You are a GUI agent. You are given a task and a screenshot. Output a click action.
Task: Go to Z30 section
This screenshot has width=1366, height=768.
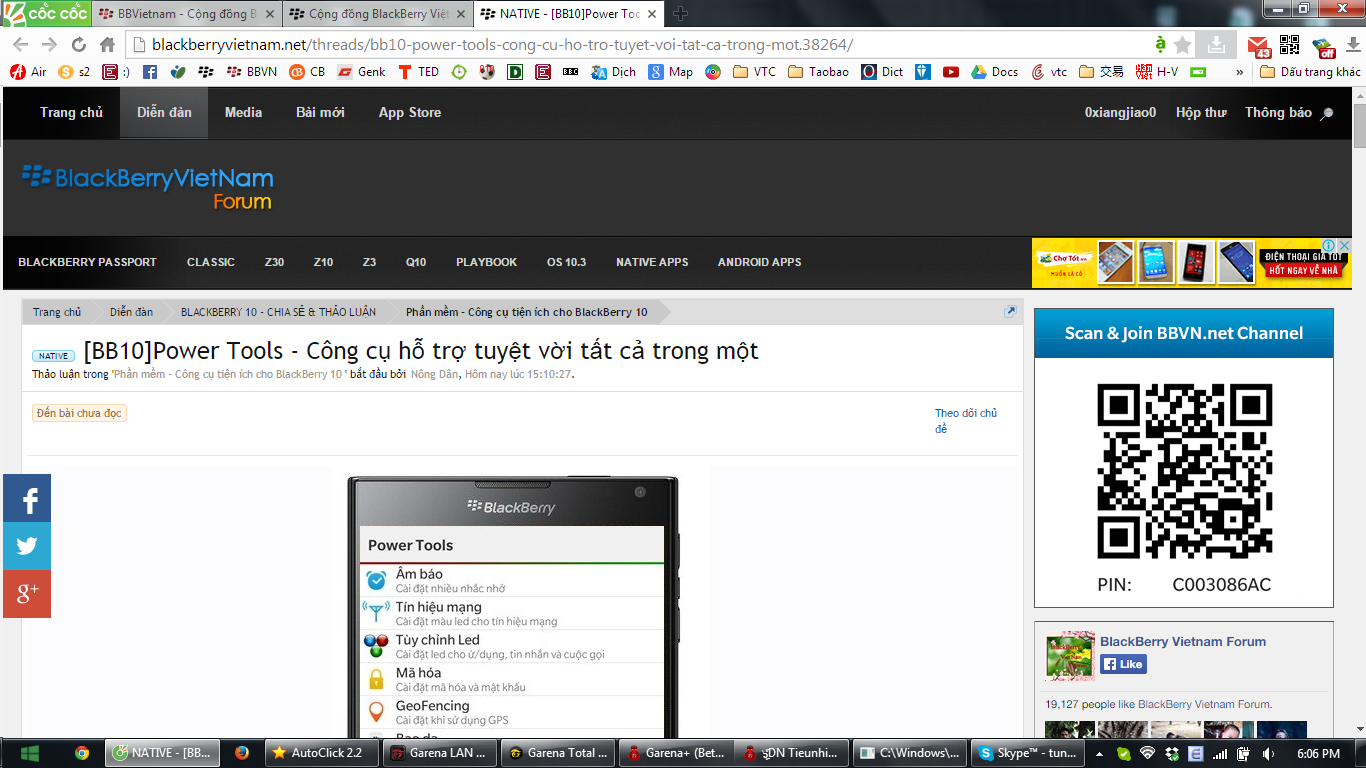[274, 262]
